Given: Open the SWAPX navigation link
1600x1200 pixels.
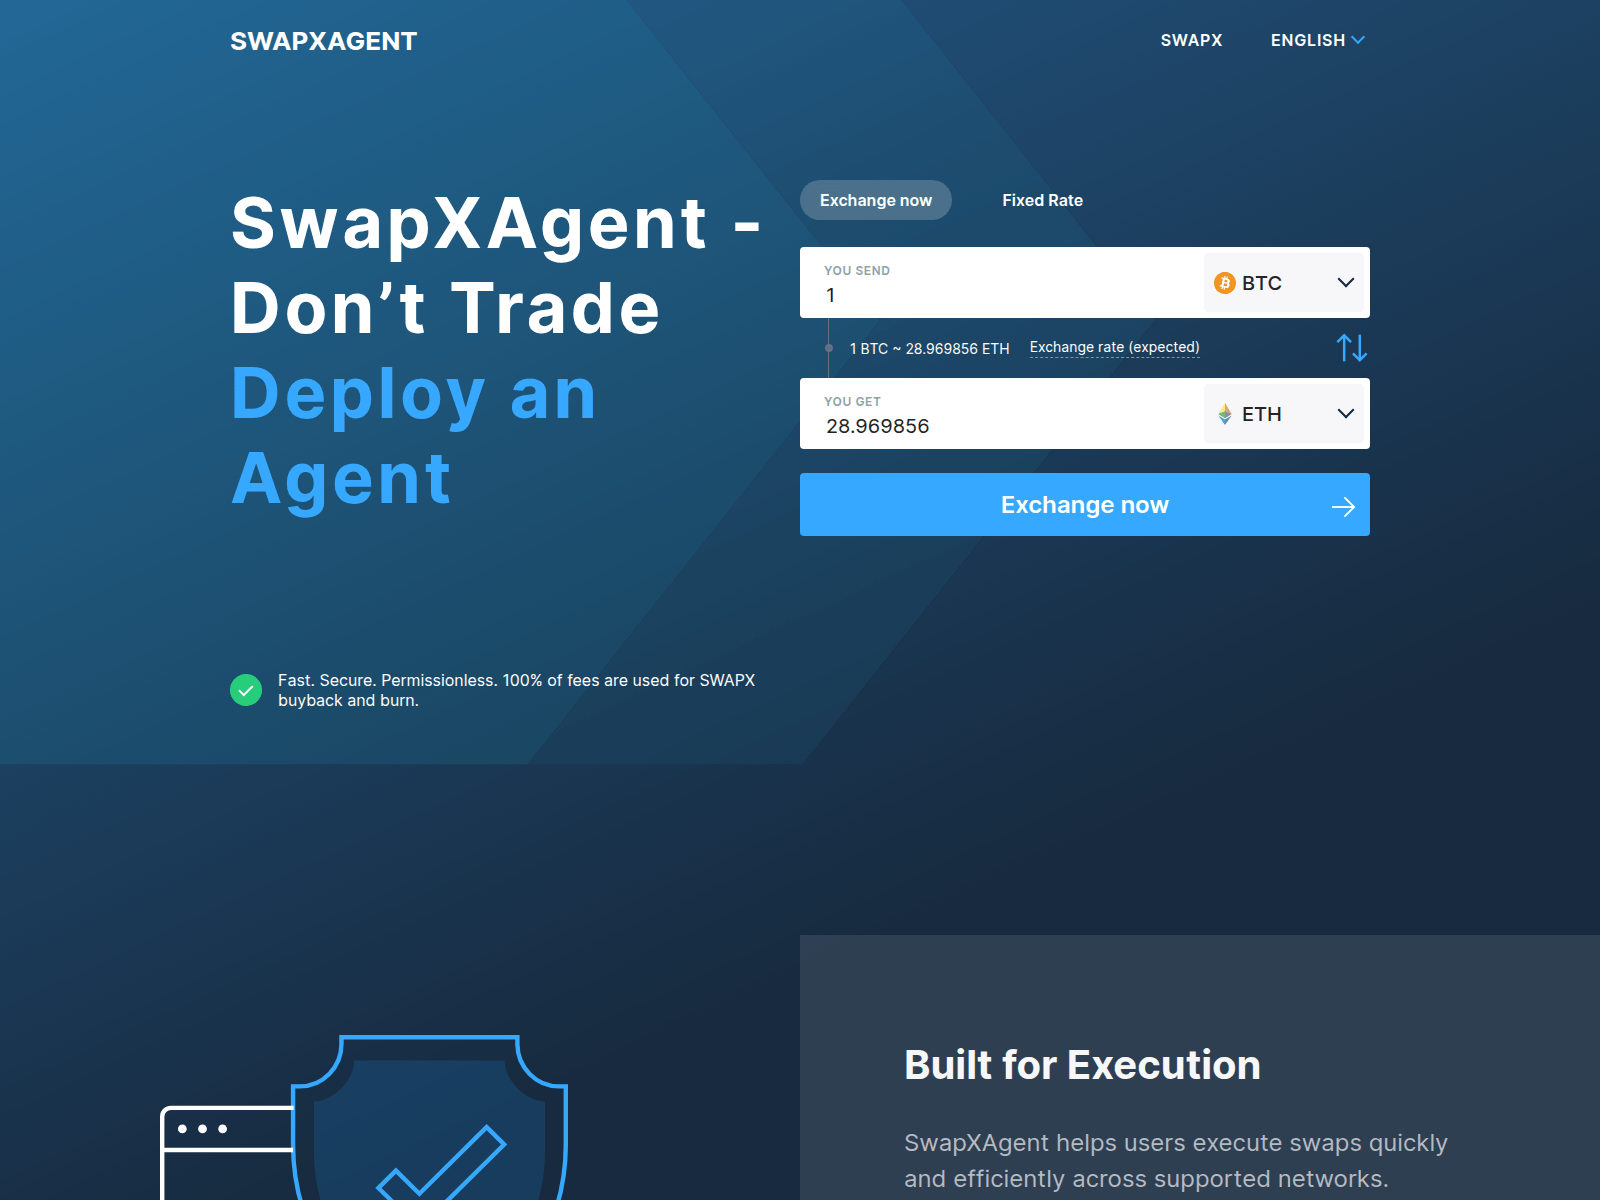Looking at the screenshot, I should click(x=1191, y=40).
